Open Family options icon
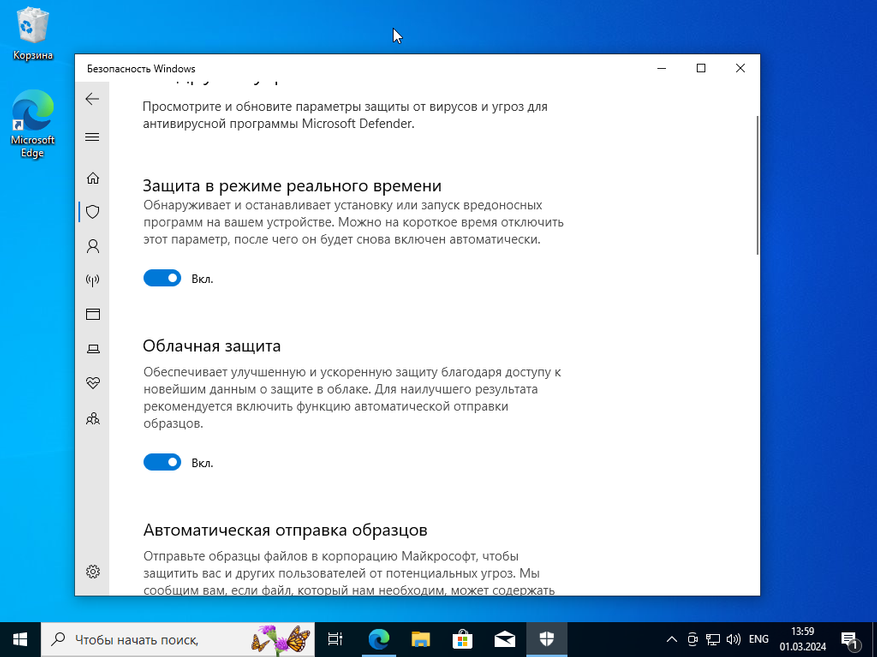Viewport: 877px width, 657px height. tap(93, 418)
